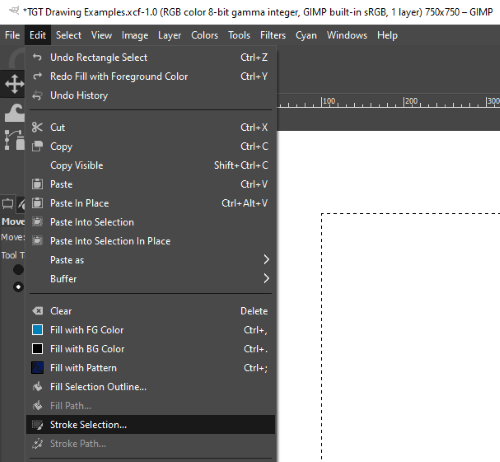Click the dark blue pattern swatch

37,368
